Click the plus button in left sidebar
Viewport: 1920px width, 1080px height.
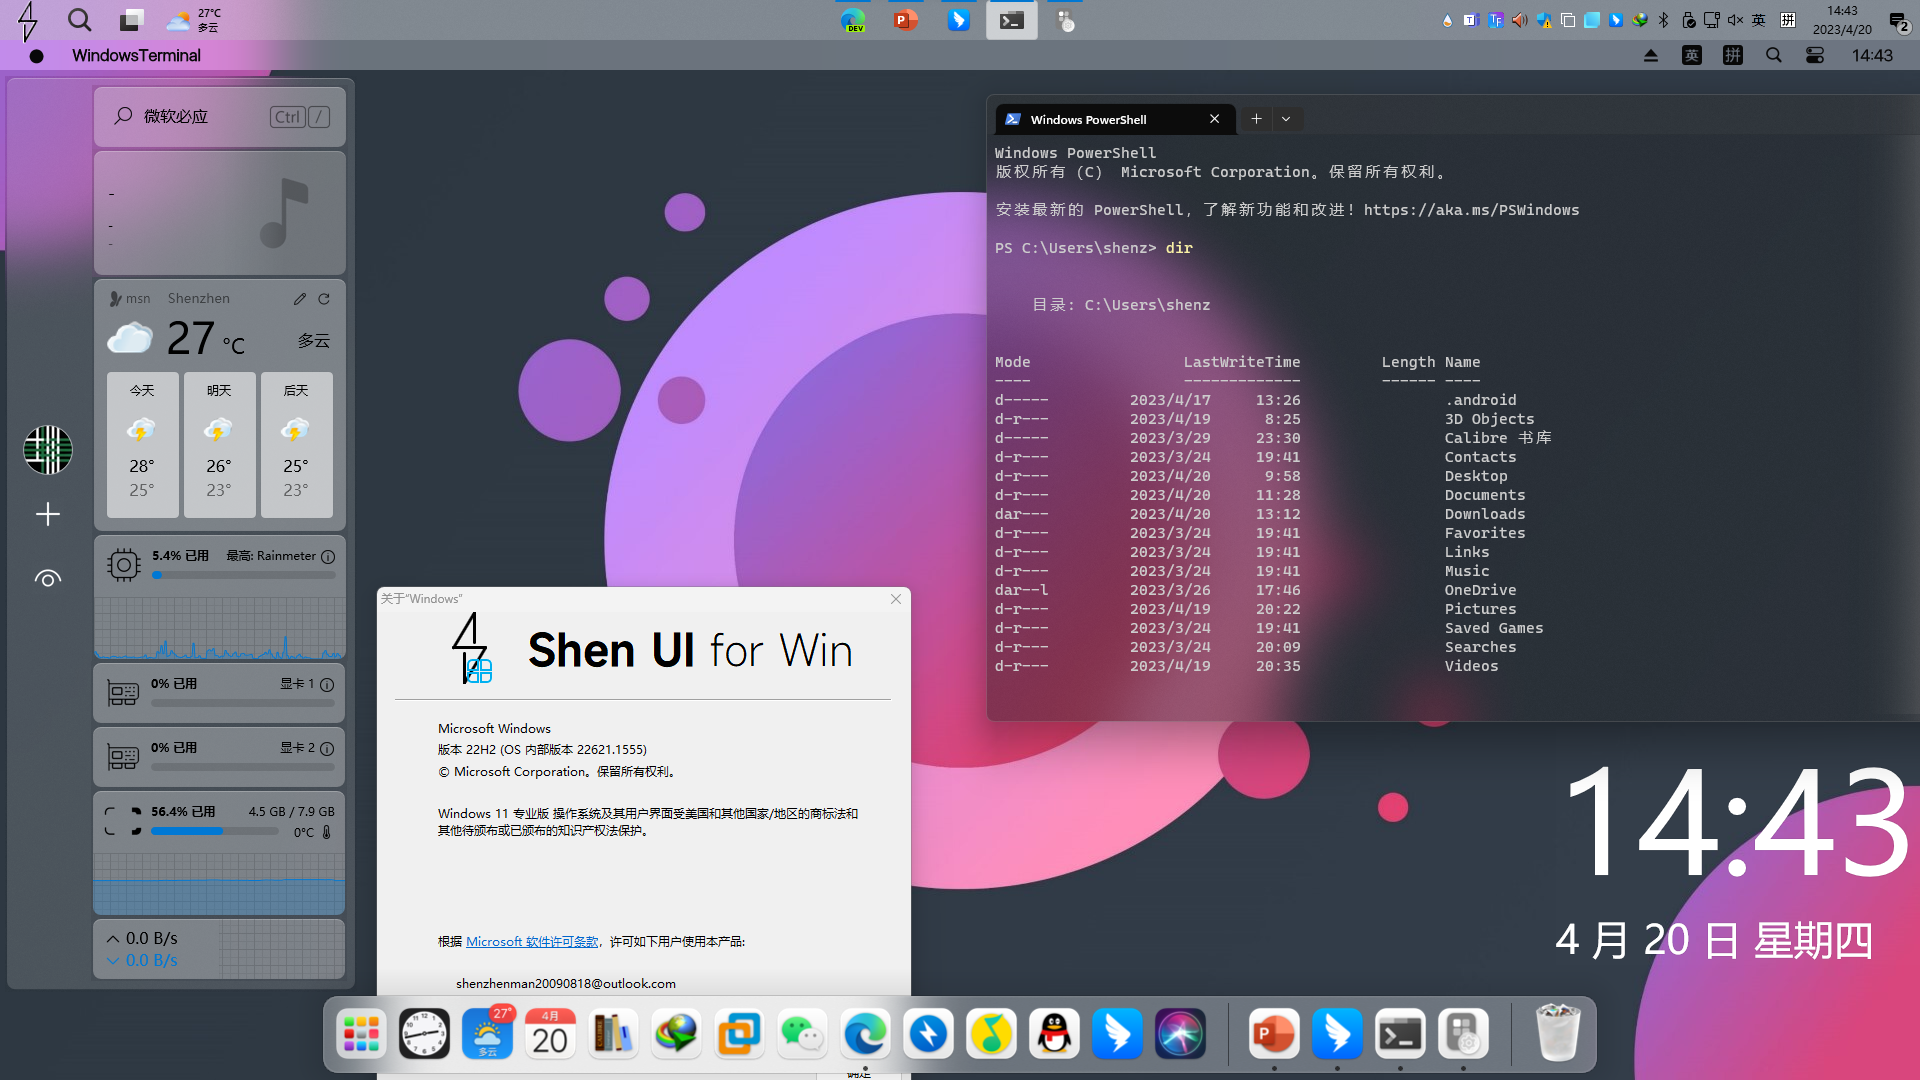coord(48,514)
